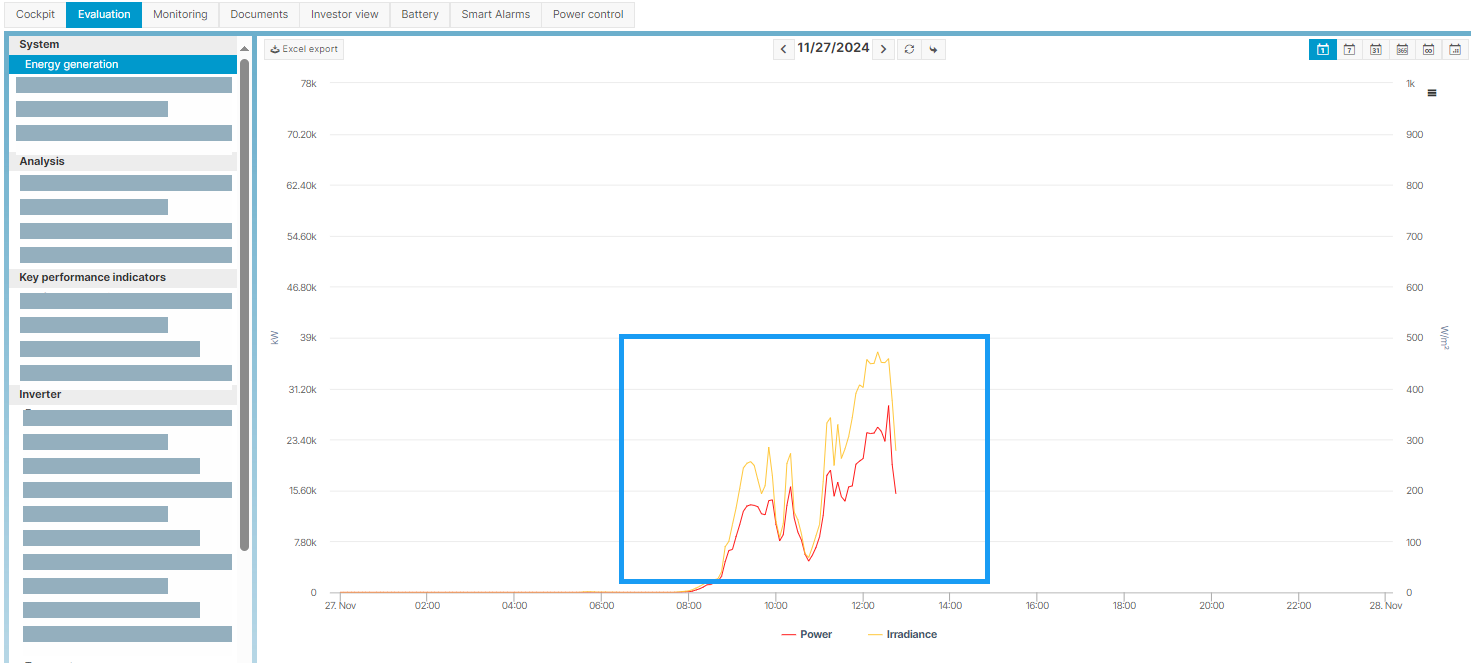
Task: Click the Excel export button
Action: [304, 49]
